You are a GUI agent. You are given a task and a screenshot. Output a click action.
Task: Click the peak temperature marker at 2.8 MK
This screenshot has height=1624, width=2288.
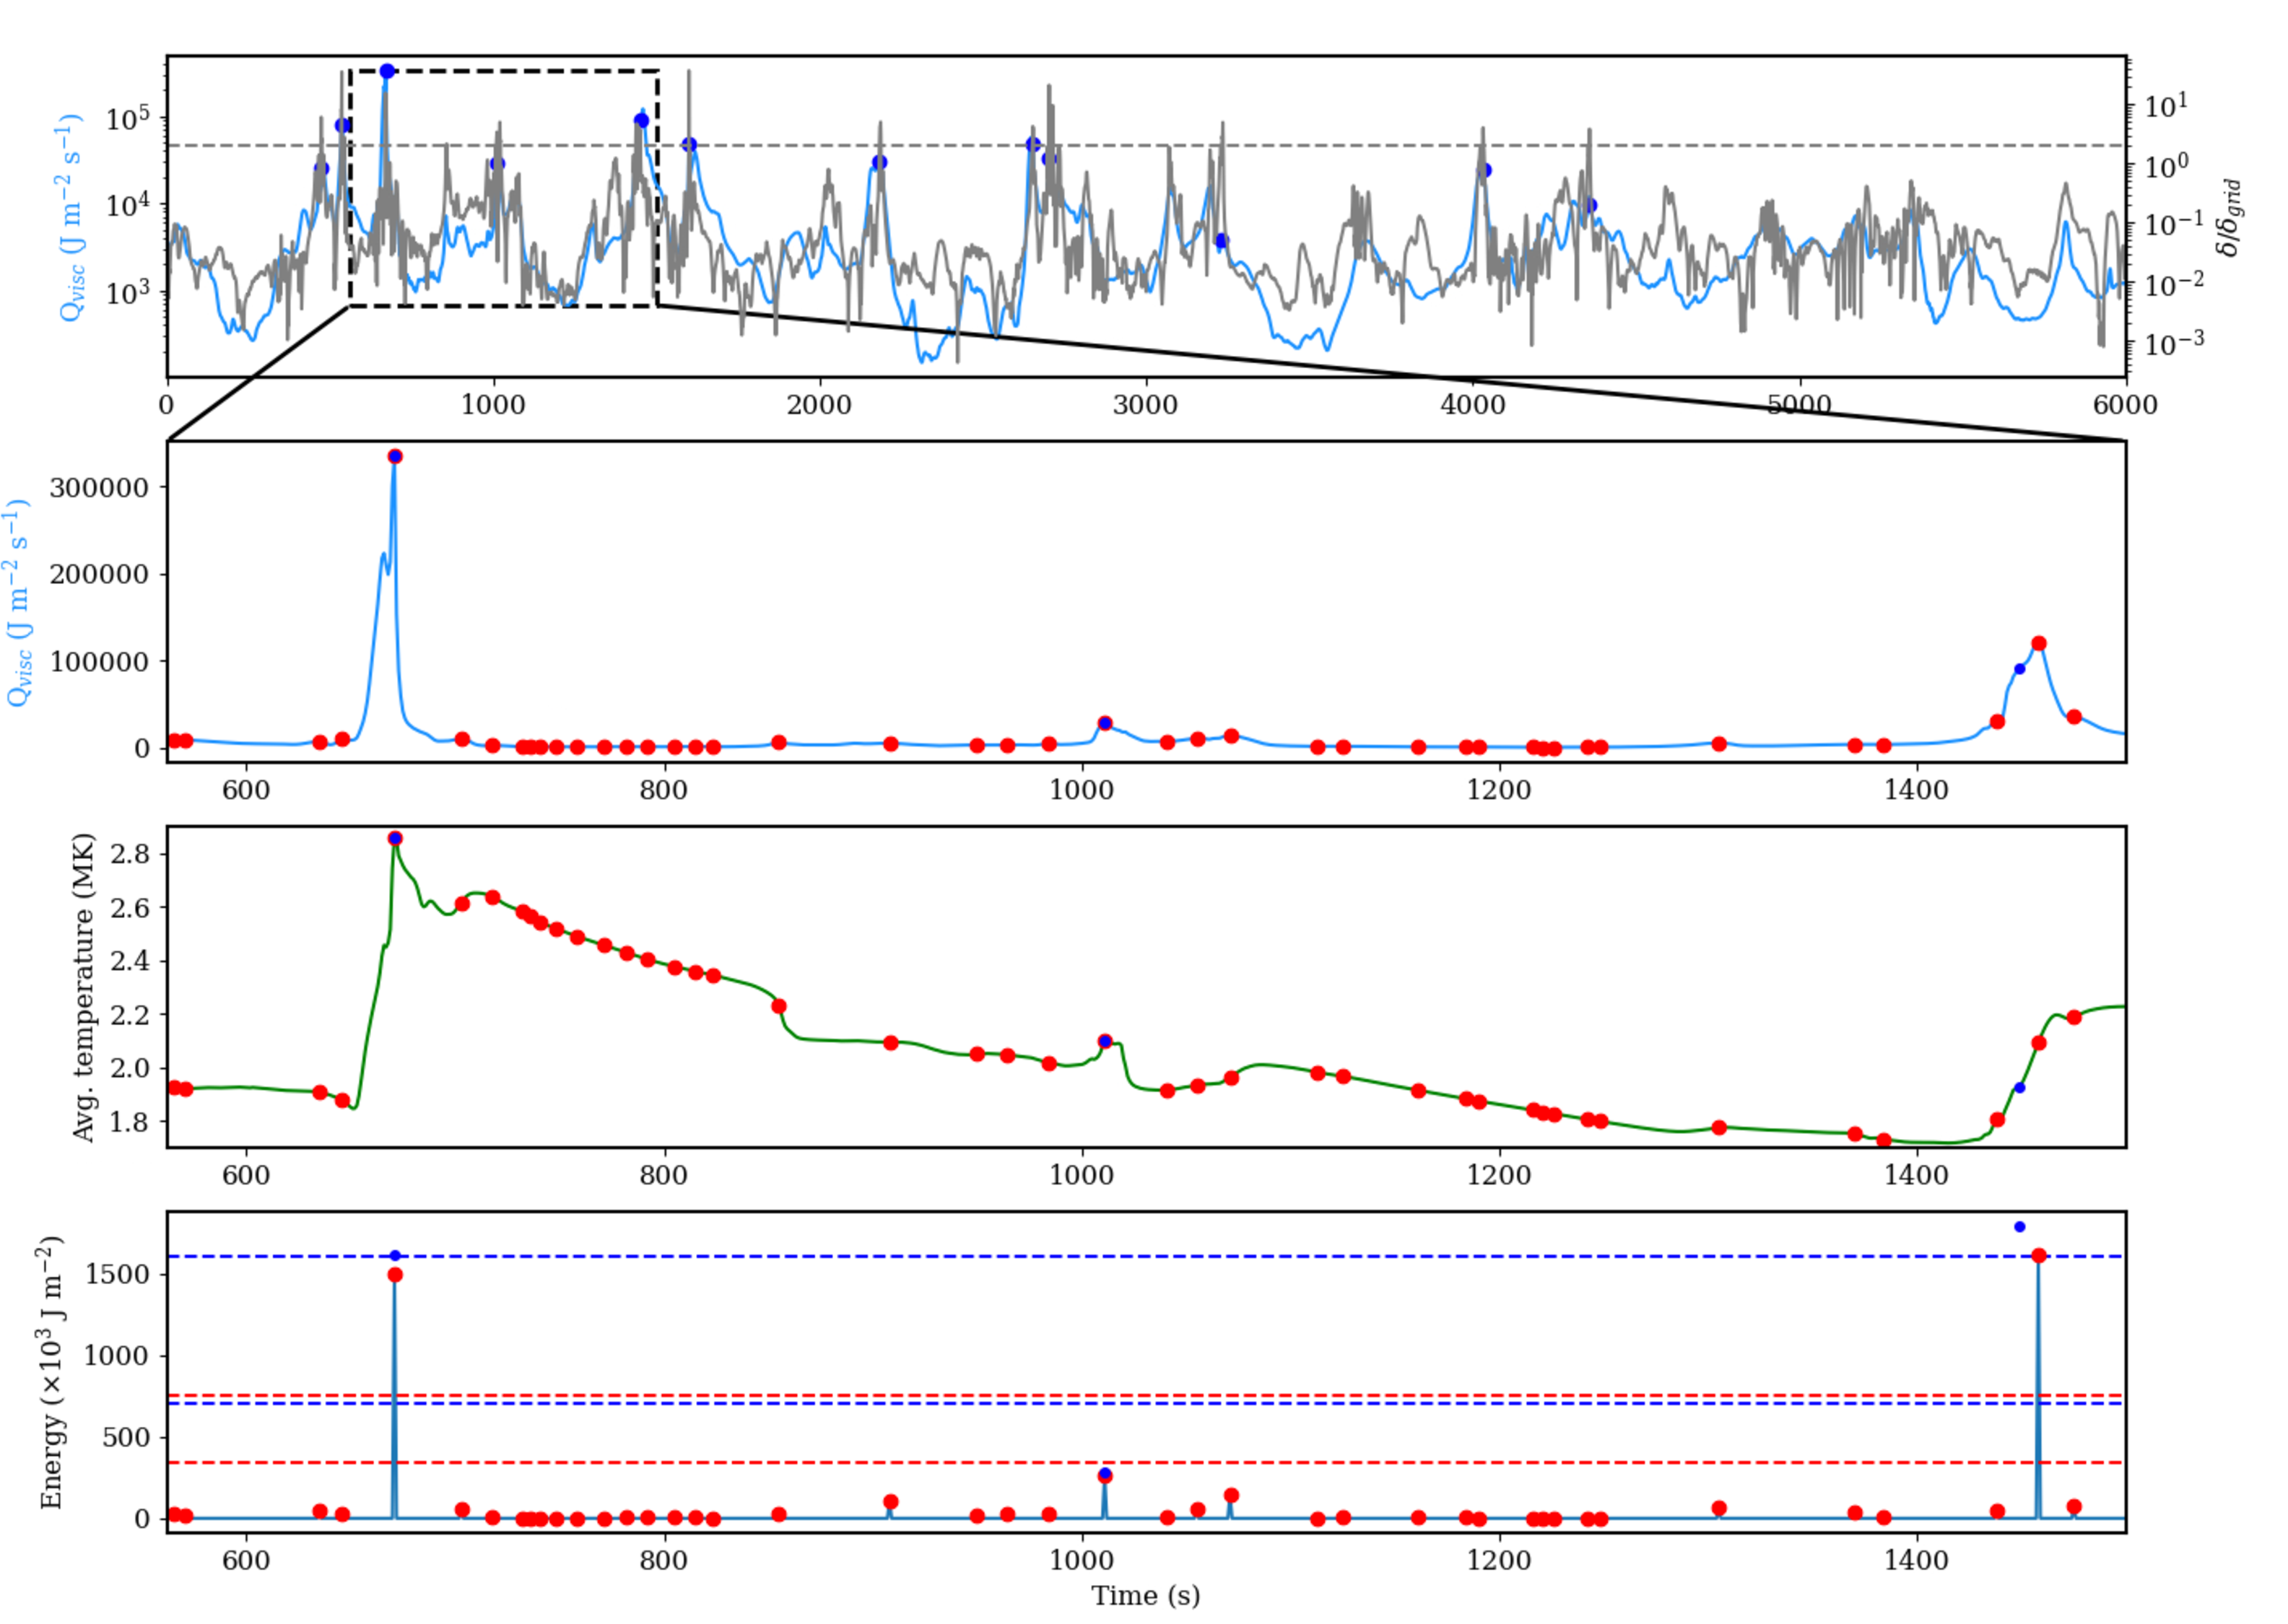[x=395, y=839]
